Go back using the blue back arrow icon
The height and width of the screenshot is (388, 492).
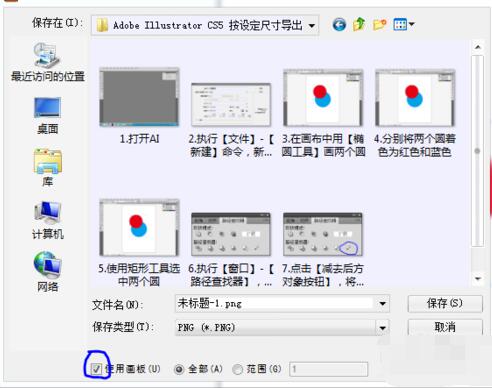tap(339, 25)
